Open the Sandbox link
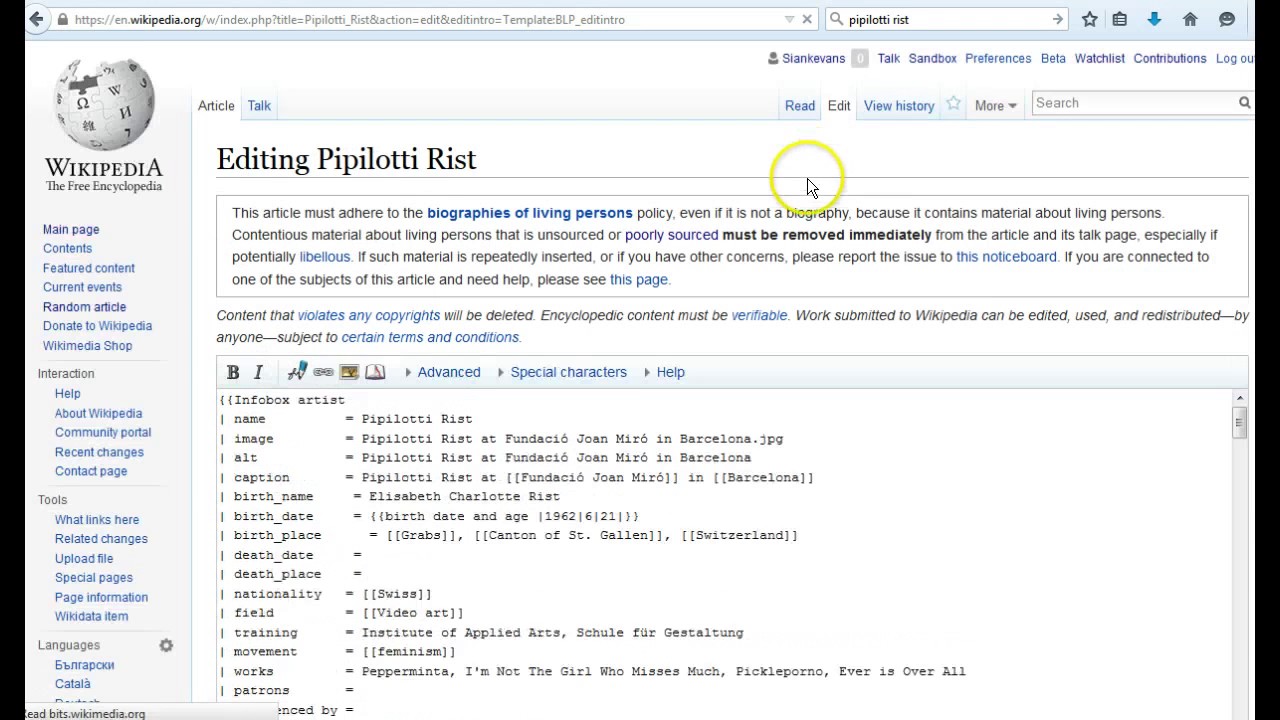This screenshot has width=1280, height=720. [x=933, y=59]
